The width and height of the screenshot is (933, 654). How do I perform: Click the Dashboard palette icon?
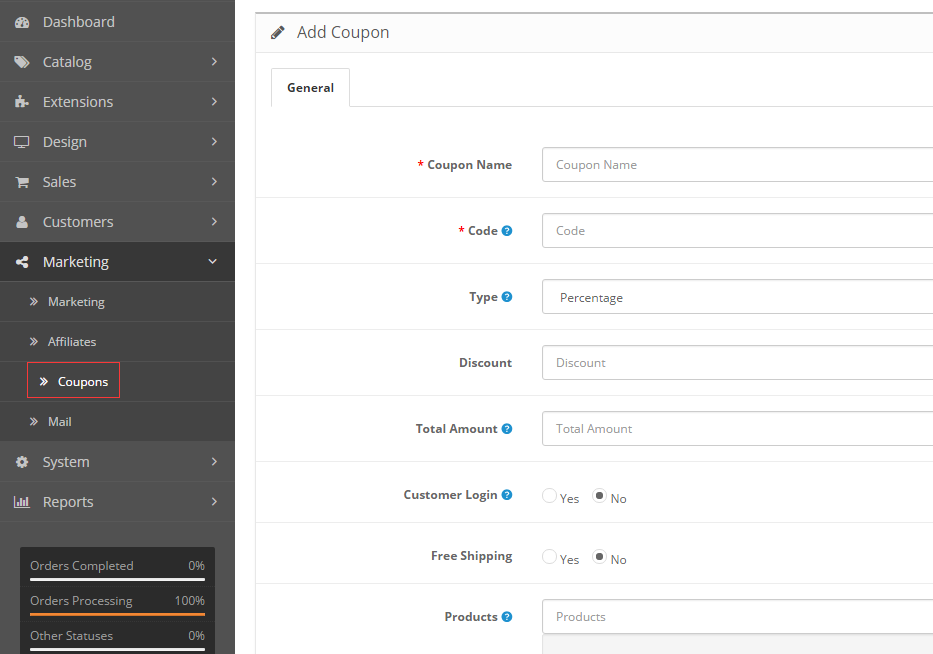[22, 22]
